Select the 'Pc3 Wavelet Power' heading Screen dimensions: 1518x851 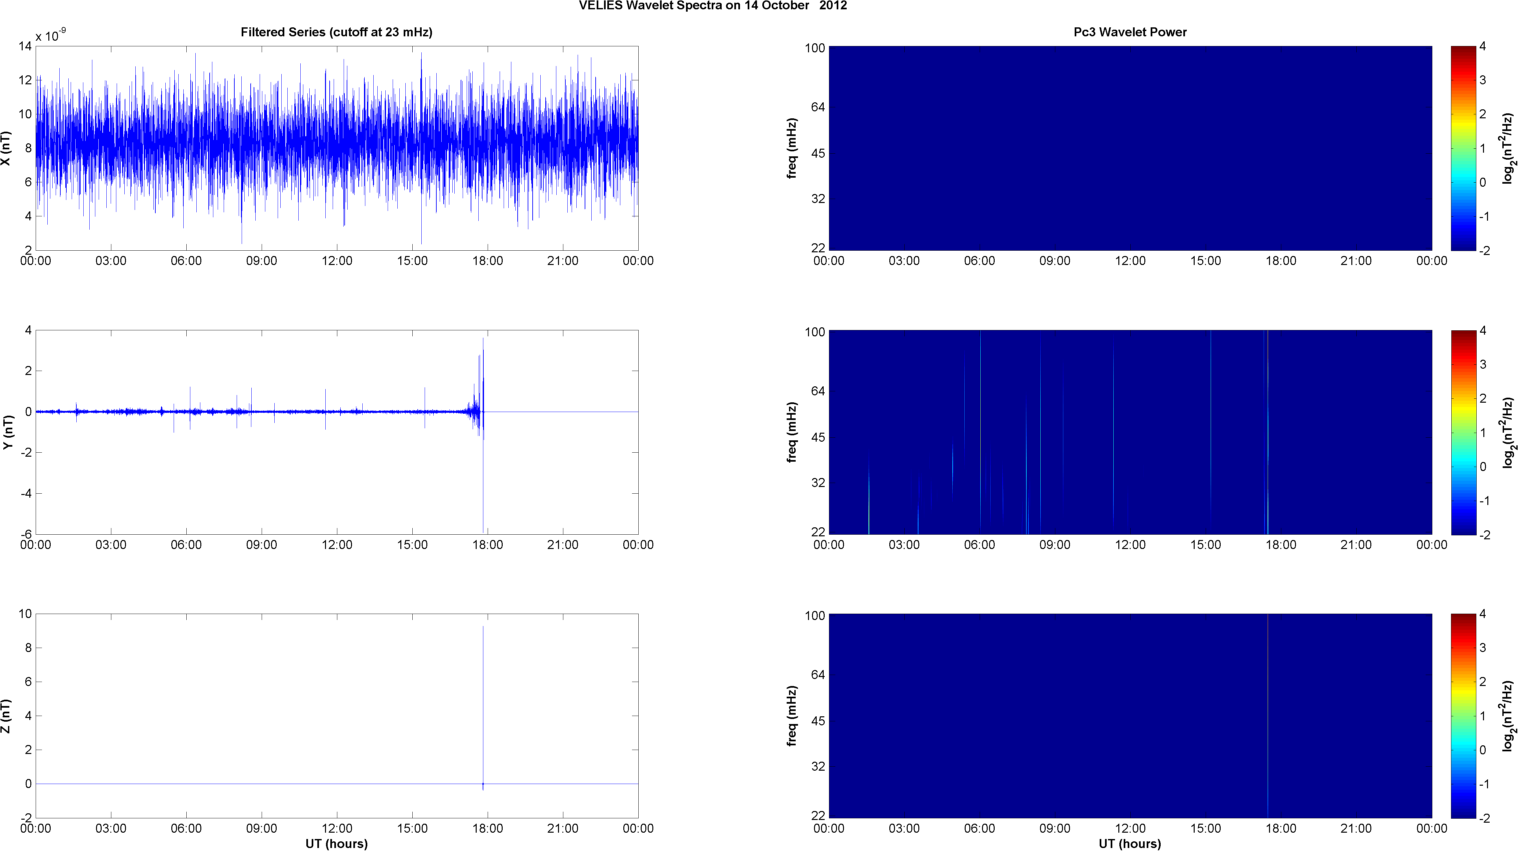(1130, 32)
